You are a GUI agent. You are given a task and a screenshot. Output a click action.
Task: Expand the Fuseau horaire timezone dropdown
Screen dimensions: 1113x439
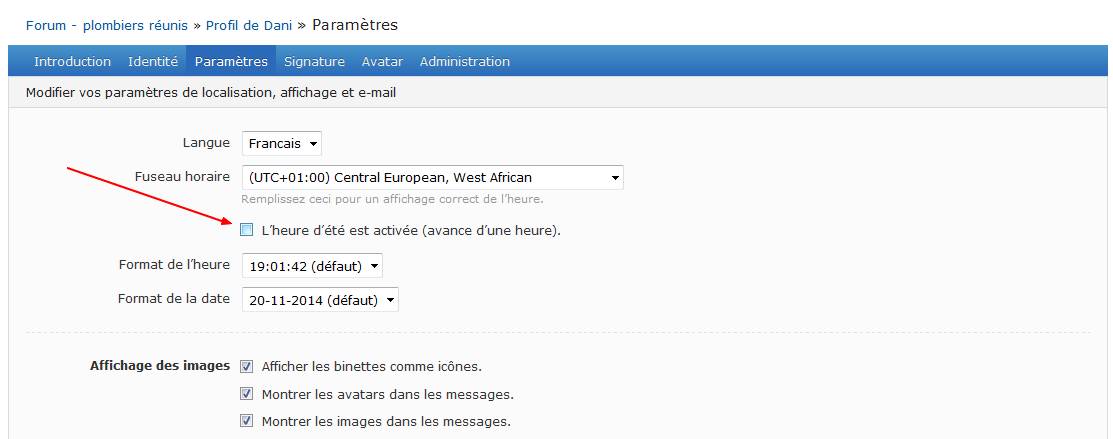coord(432,178)
